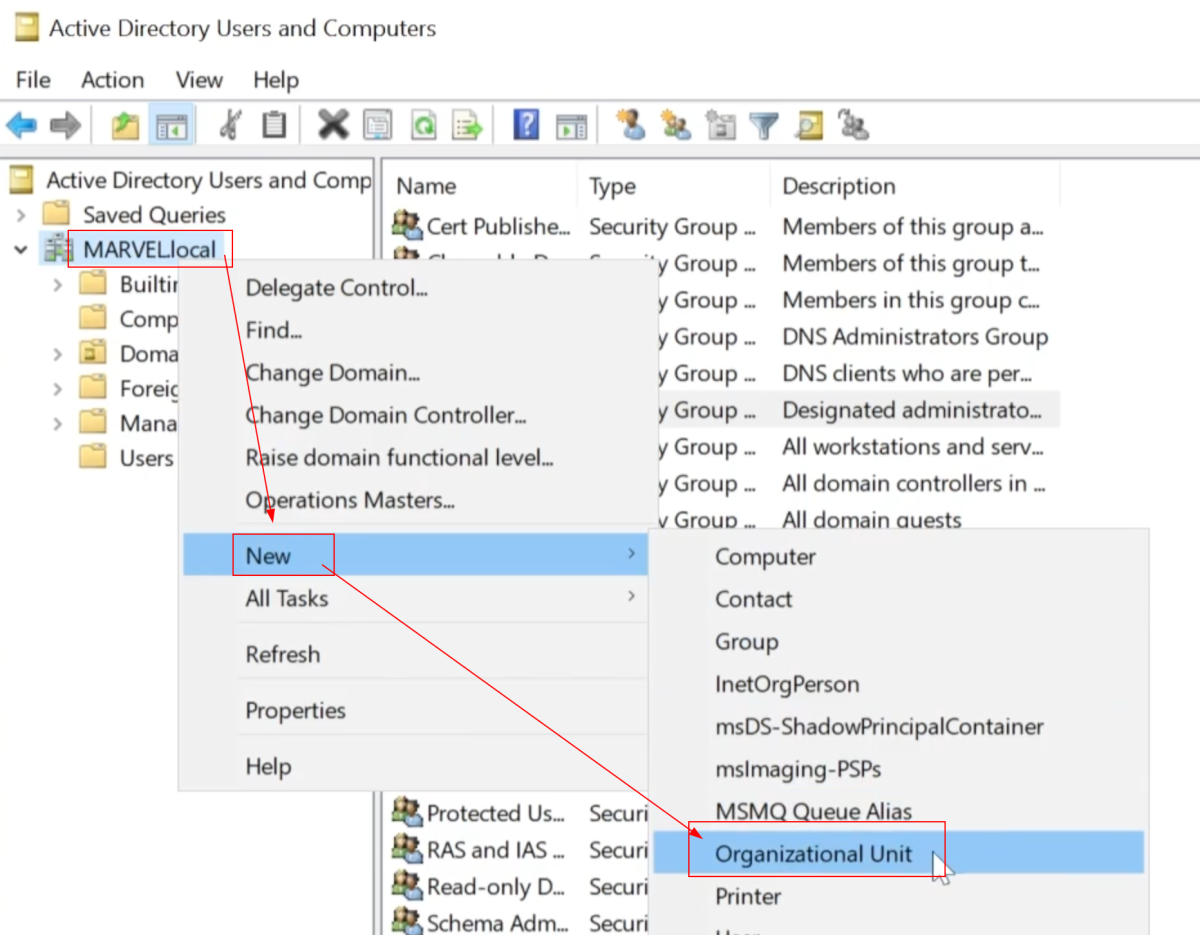Open the View menu in menu bar
The width and height of the screenshot is (1200, 935).
point(199,80)
